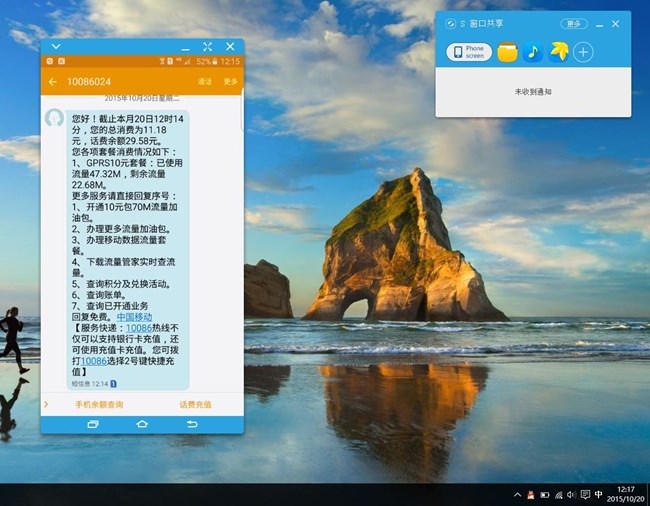Tap the 手机余额查询 option
650x506 pixels.
(x=99, y=405)
